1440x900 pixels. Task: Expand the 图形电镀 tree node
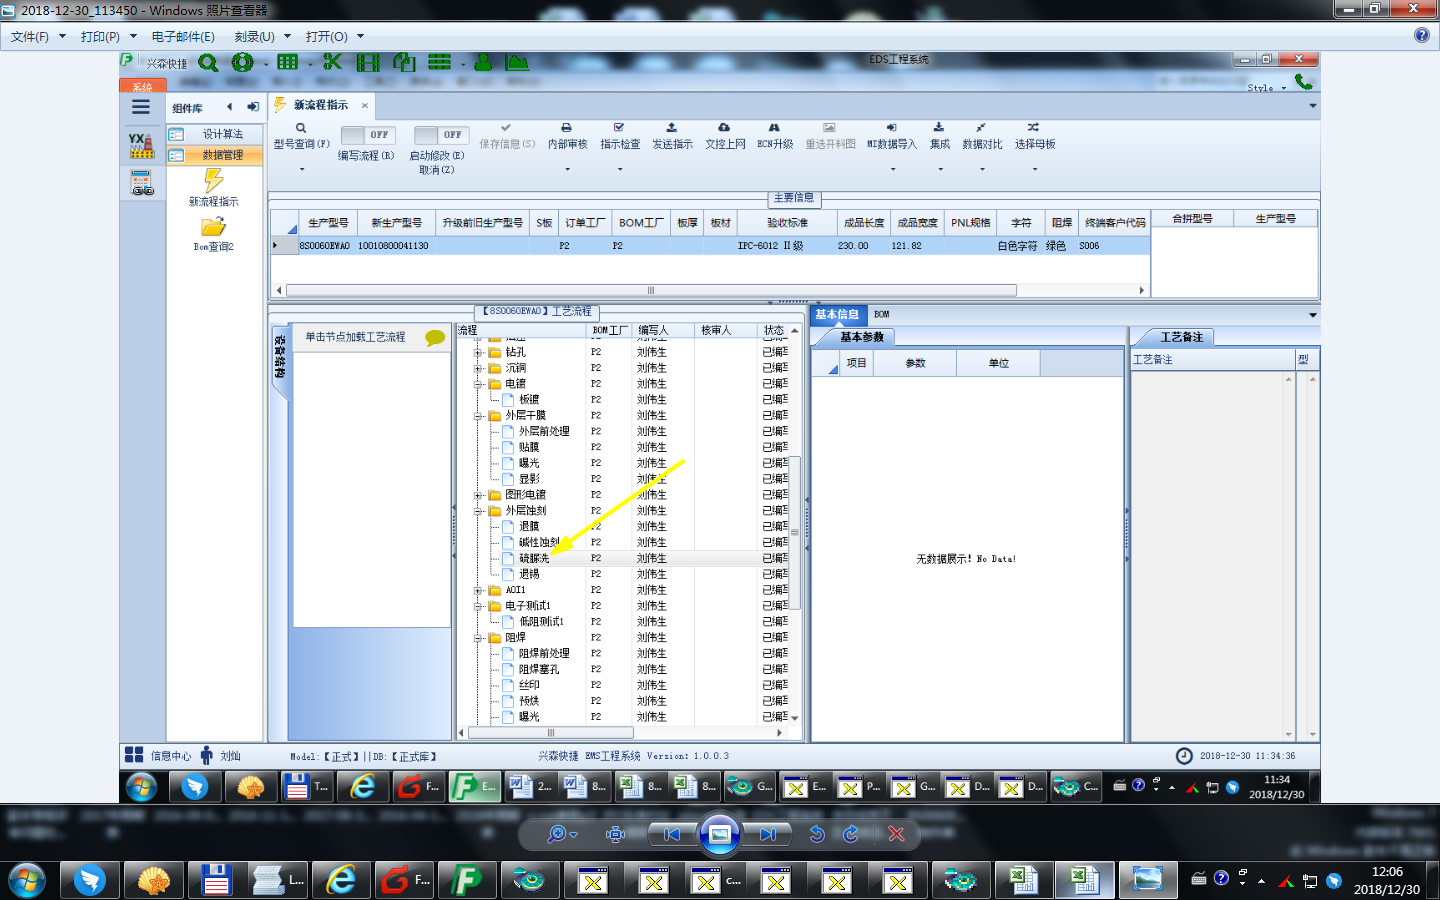478,495
